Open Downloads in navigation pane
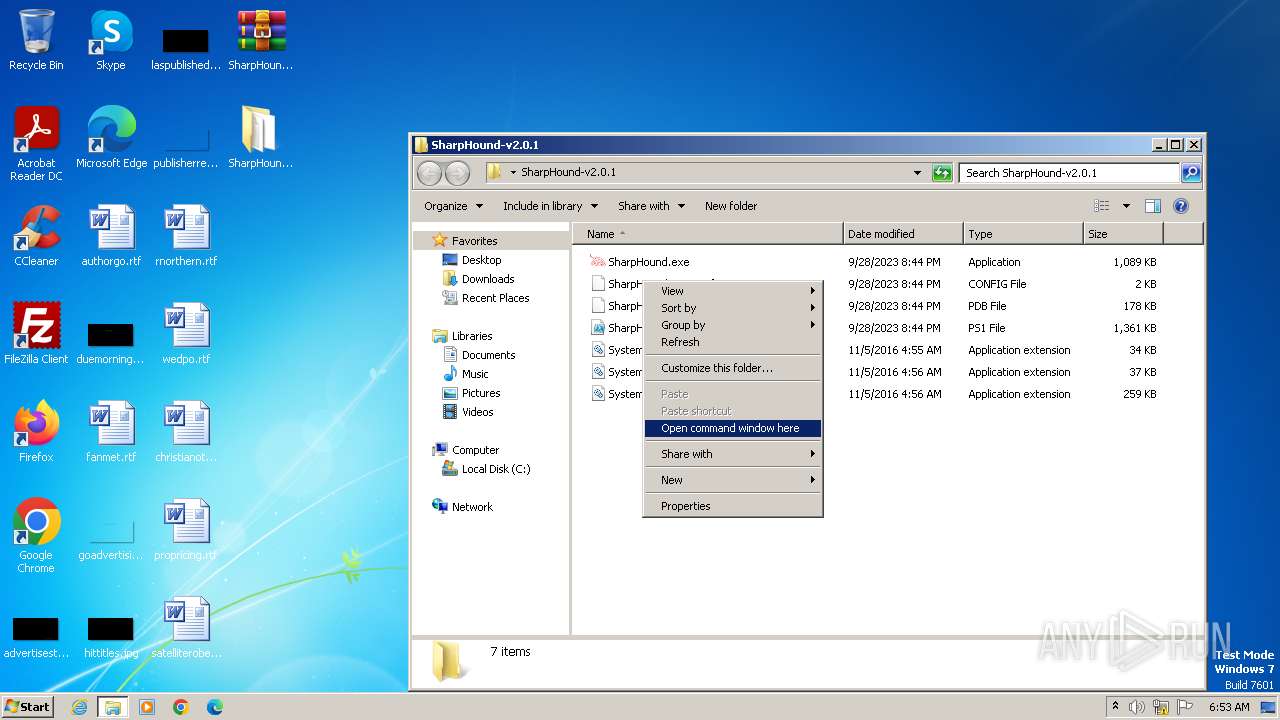The image size is (1280, 720). [x=488, y=279]
